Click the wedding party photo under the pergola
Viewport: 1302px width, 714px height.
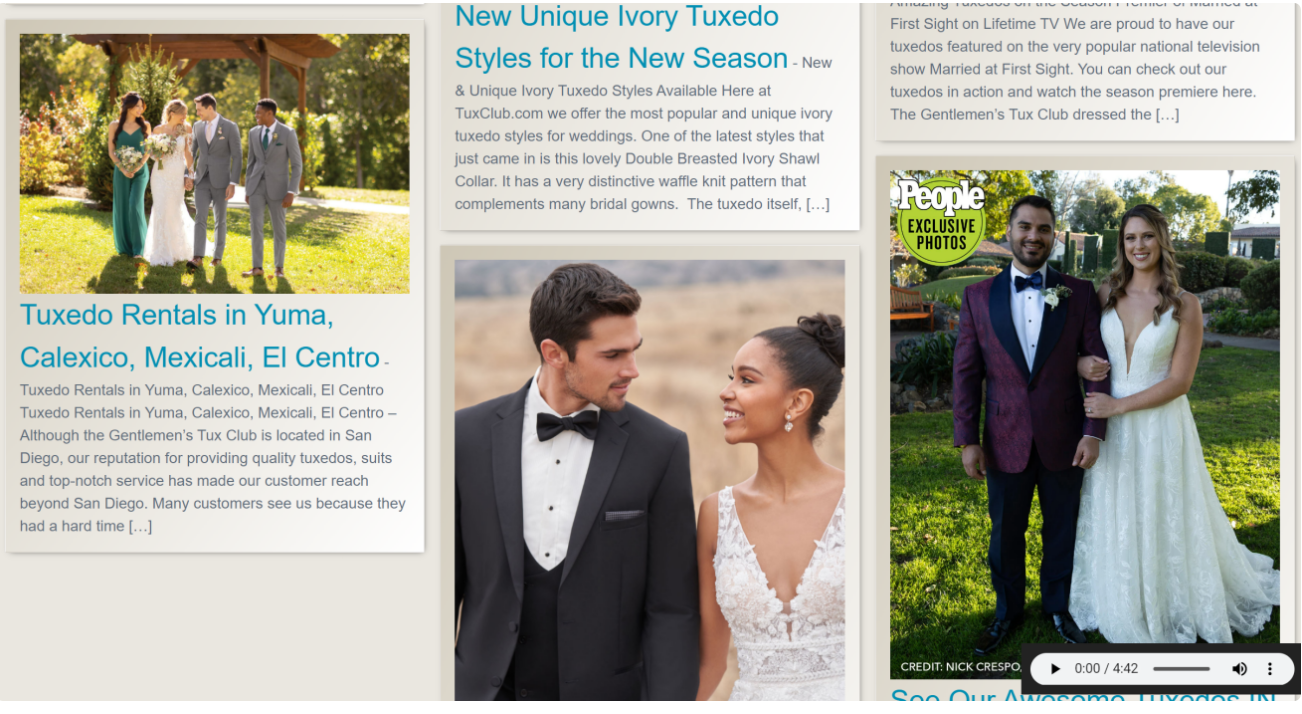pyautogui.click(x=214, y=163)
